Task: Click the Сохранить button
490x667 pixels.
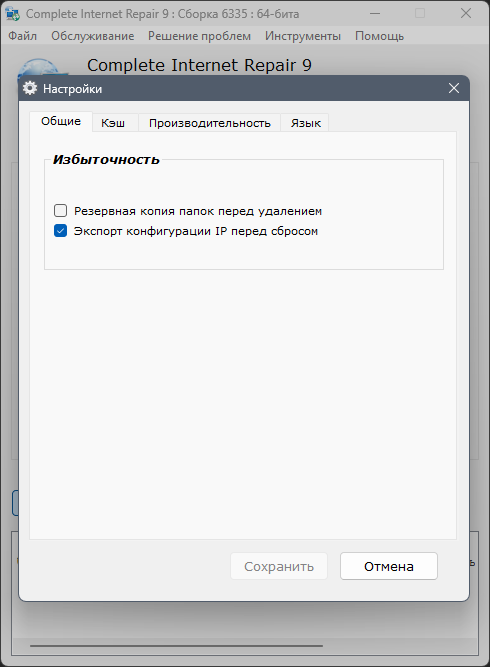Action: click(x=279, y=566)
